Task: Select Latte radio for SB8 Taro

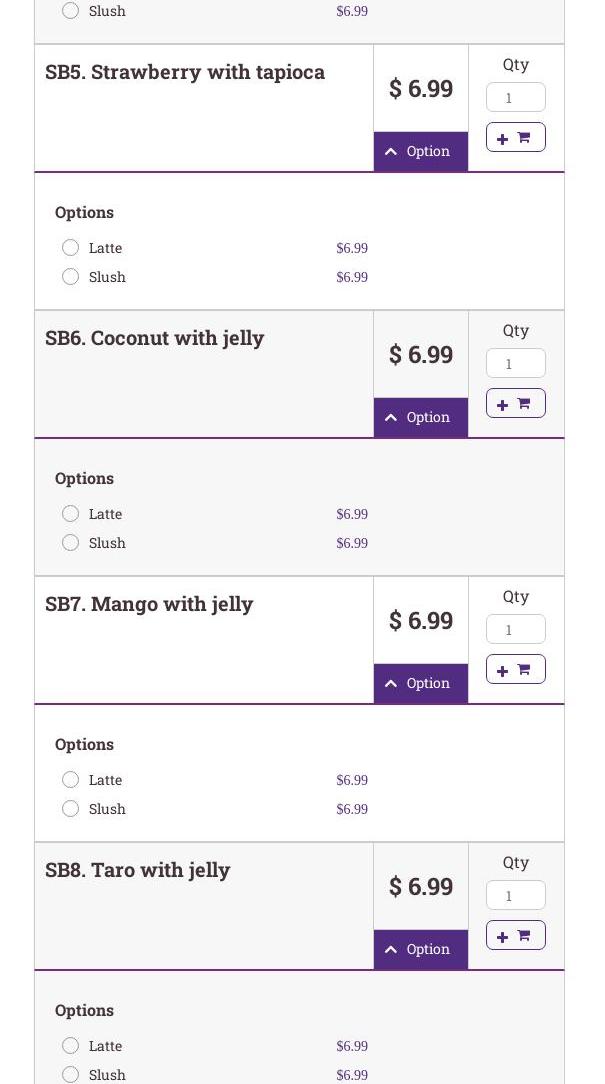Action: coord(70,1046)
